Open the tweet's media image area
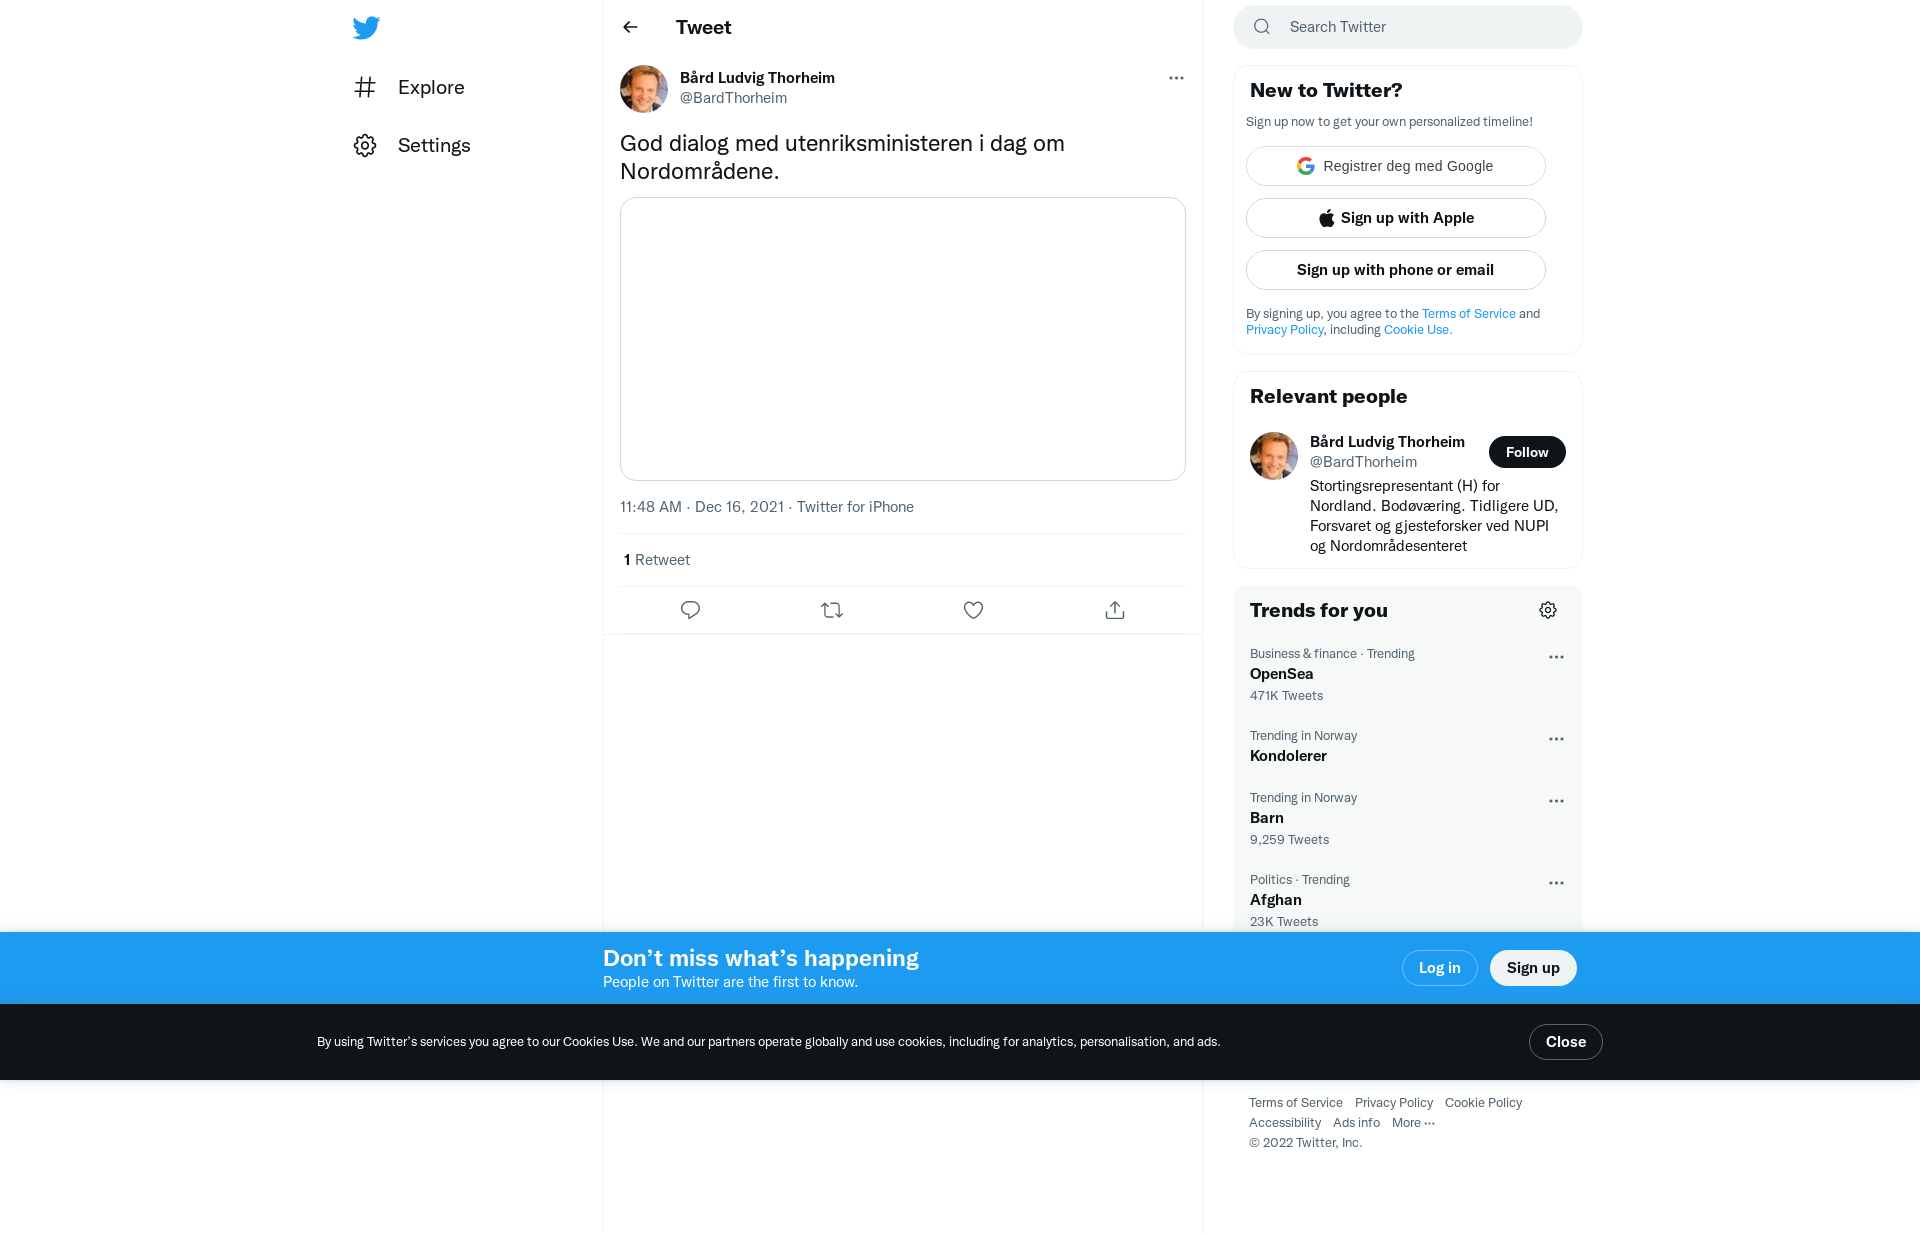Screen dimensions: 1920x1233 [903, 339]
